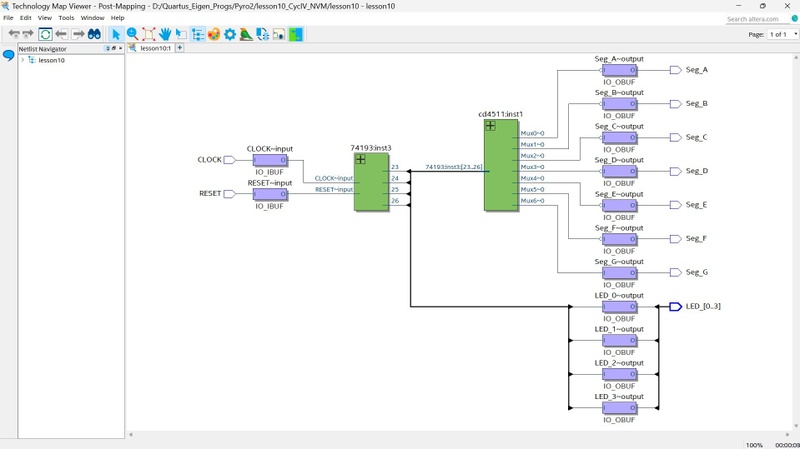
Task: Select the 74193:inst3 green block
Action: click(x=371, y=182)
